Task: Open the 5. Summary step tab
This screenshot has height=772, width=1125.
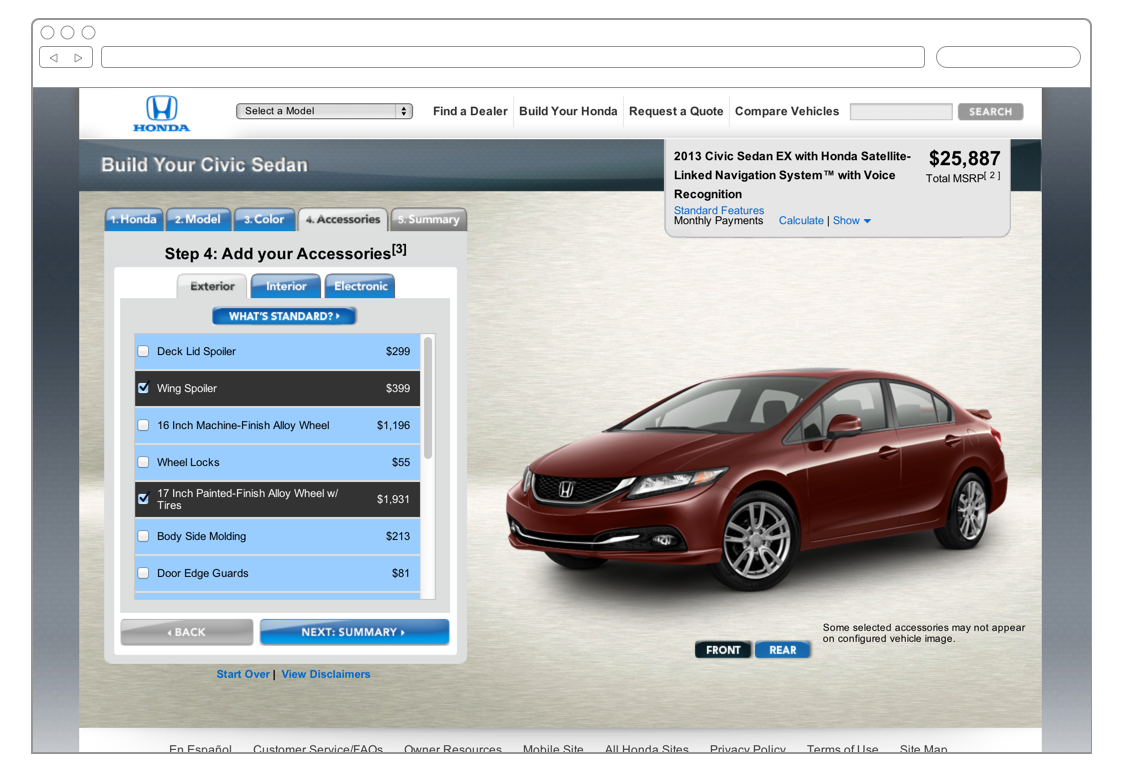Action: point(428,220)
